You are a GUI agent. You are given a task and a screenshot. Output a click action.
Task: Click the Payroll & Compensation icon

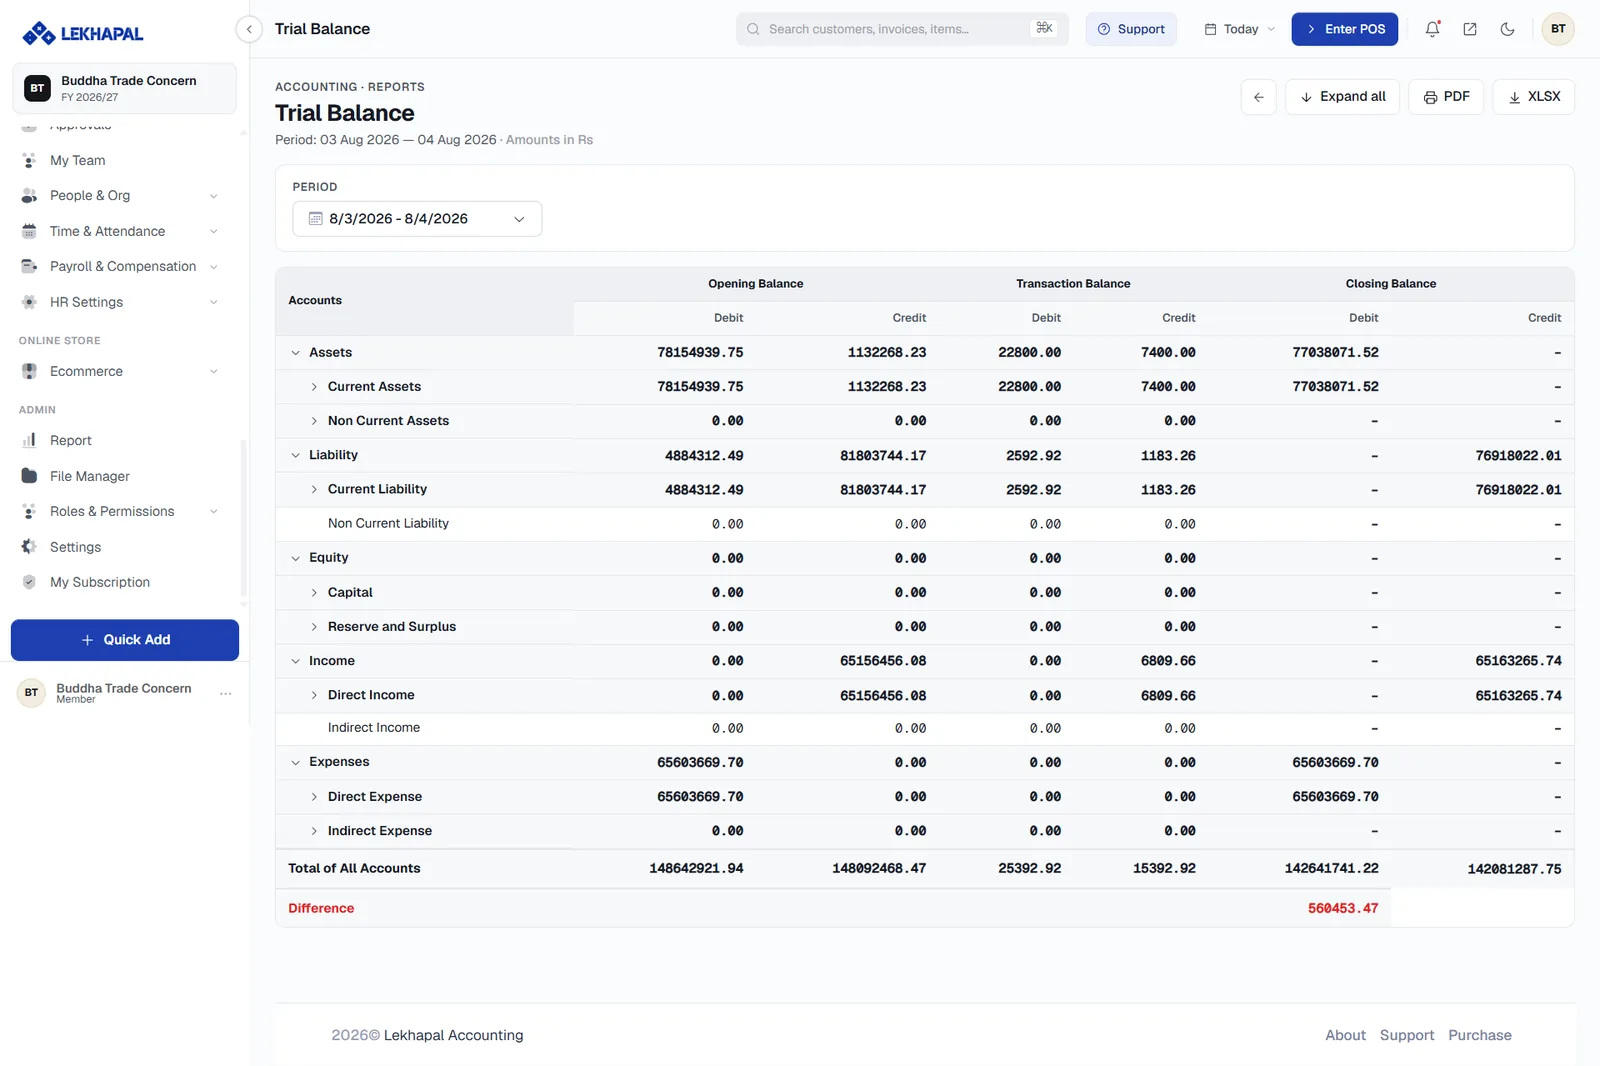pos(29,267)
